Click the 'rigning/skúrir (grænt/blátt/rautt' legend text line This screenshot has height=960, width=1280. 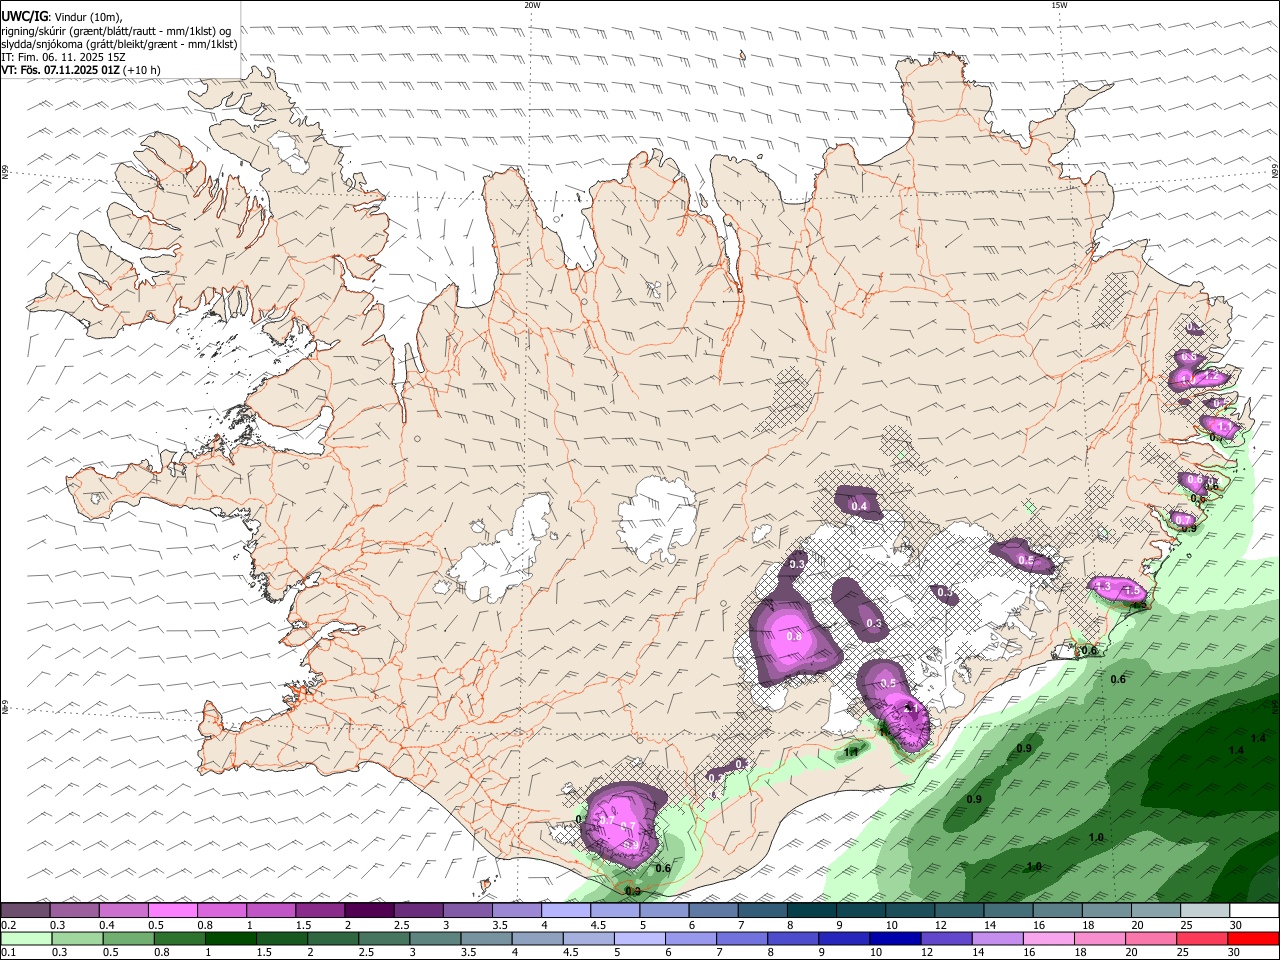[x=115, y=31]
